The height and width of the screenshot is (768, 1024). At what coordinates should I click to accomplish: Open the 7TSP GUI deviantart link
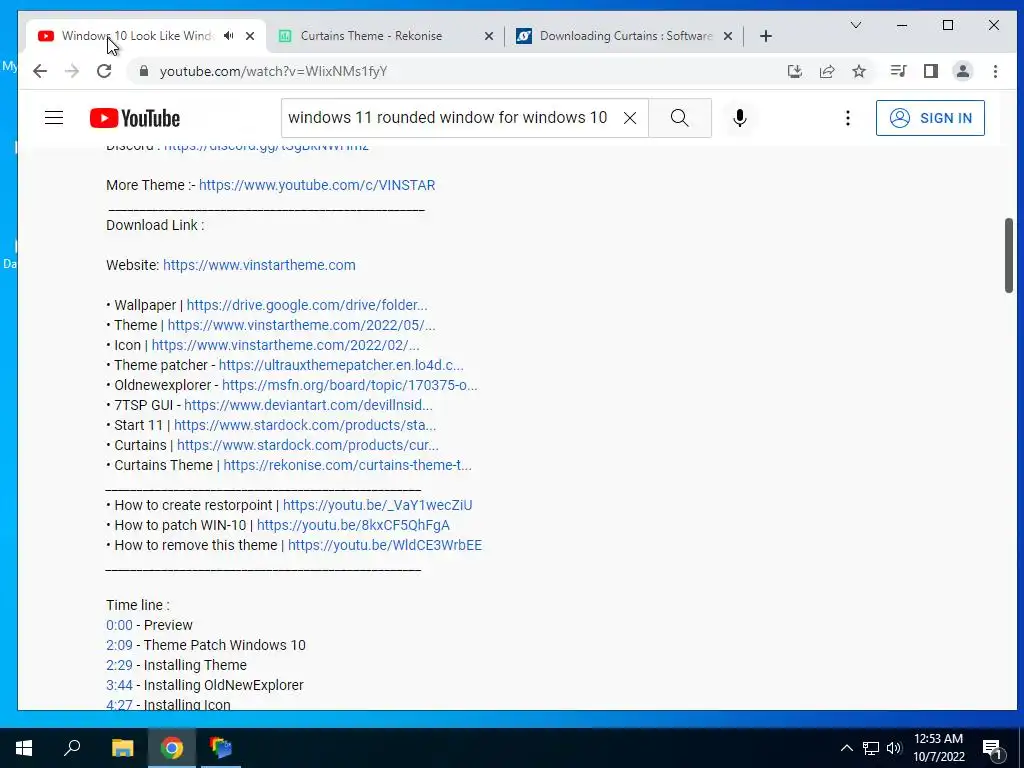(x=308, y=405)
